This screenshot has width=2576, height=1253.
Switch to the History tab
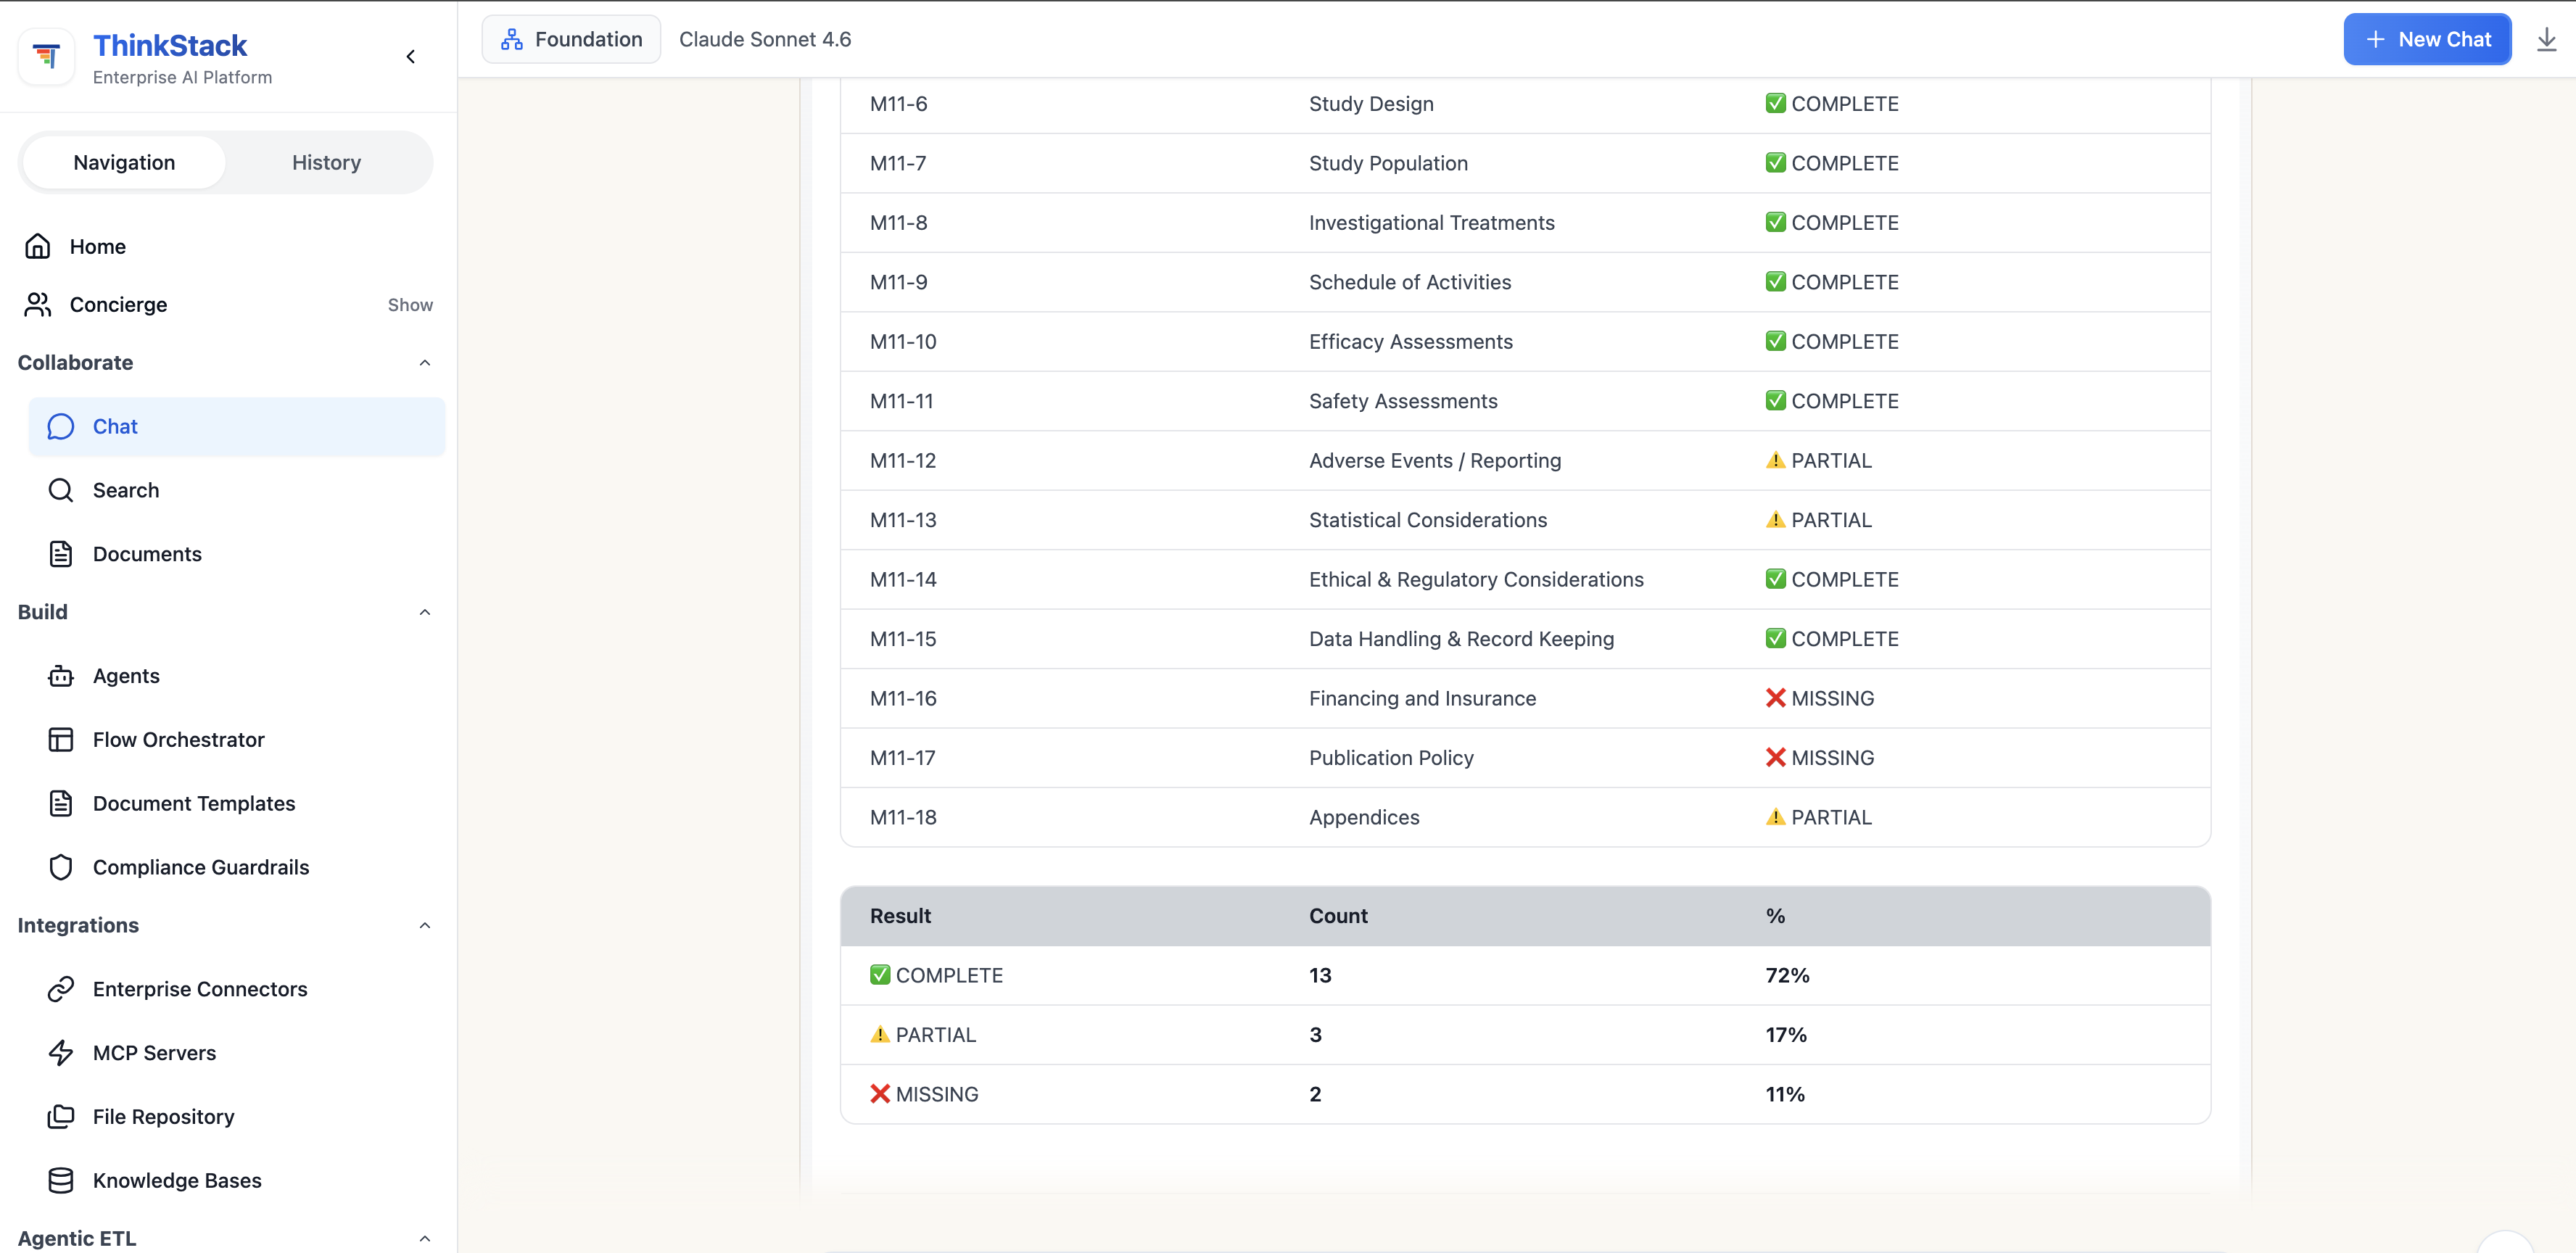click(x=326, y=162)
